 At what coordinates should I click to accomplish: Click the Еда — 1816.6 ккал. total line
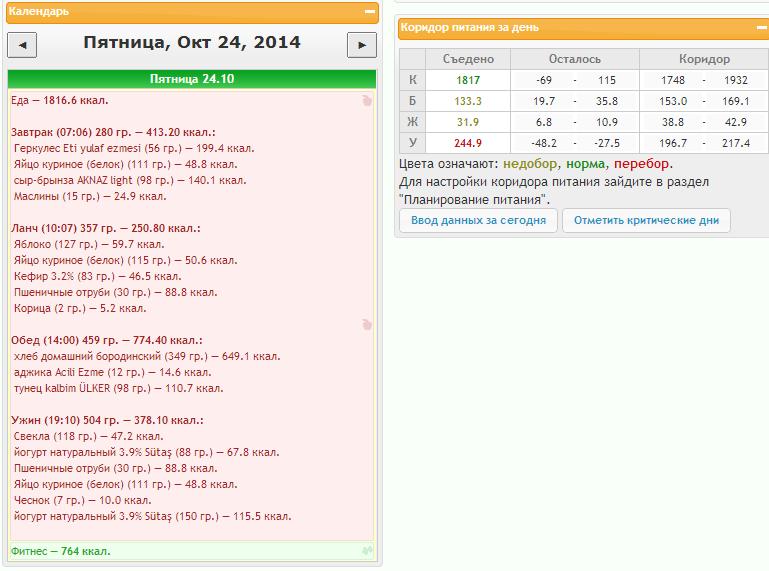tap(59, 101)
